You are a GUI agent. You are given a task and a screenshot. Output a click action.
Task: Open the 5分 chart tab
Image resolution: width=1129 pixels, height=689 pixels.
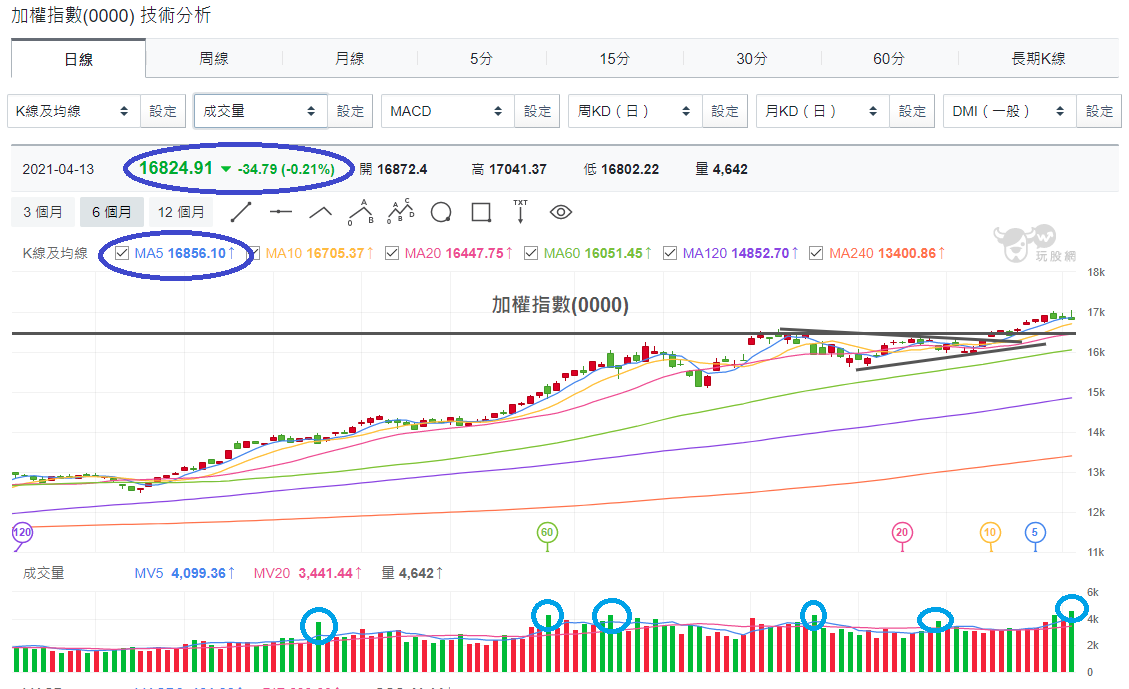pos(482,58)
